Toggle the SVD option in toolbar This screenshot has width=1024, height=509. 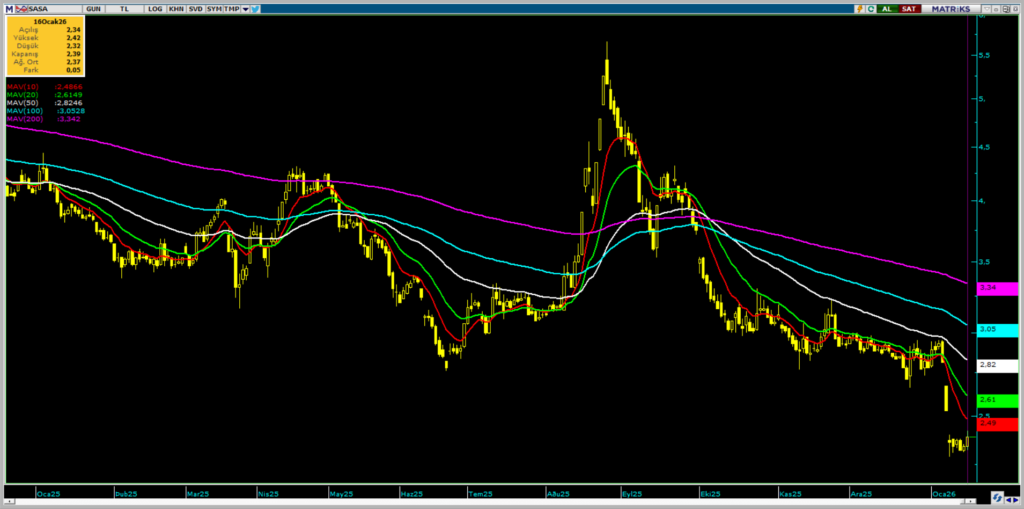coord(195,8)
